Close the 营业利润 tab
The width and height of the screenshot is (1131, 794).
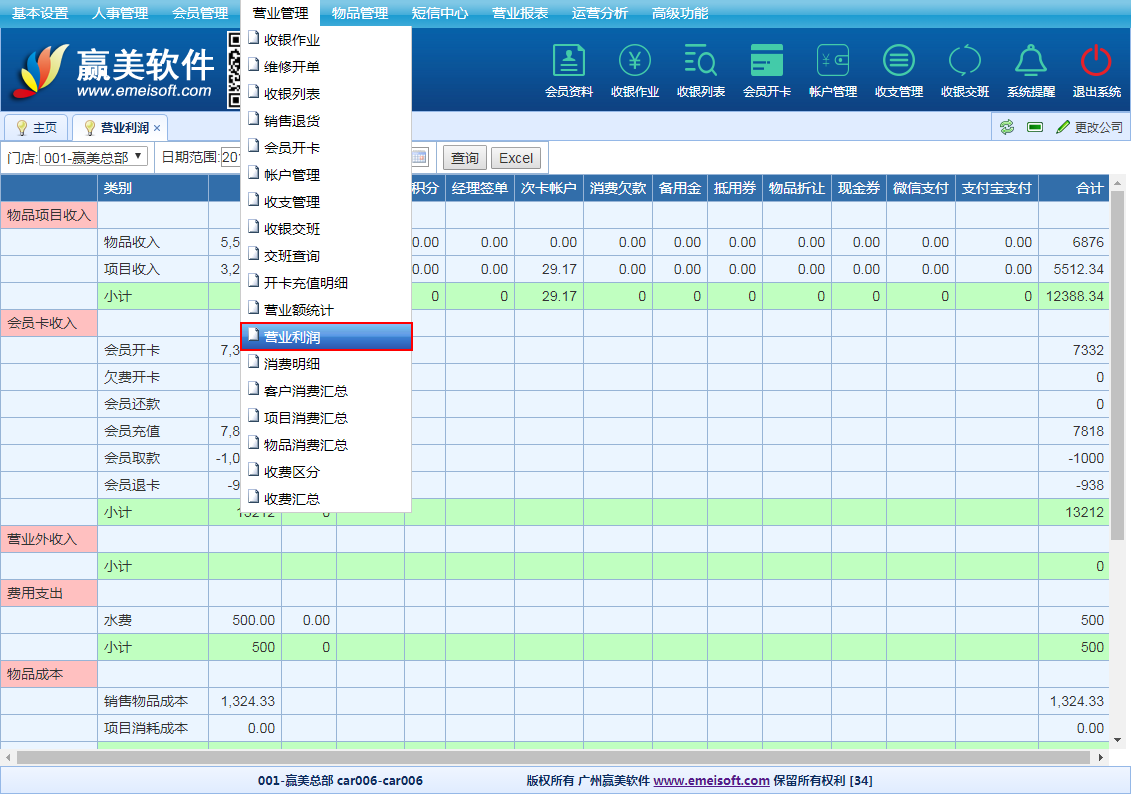[157, 128]
